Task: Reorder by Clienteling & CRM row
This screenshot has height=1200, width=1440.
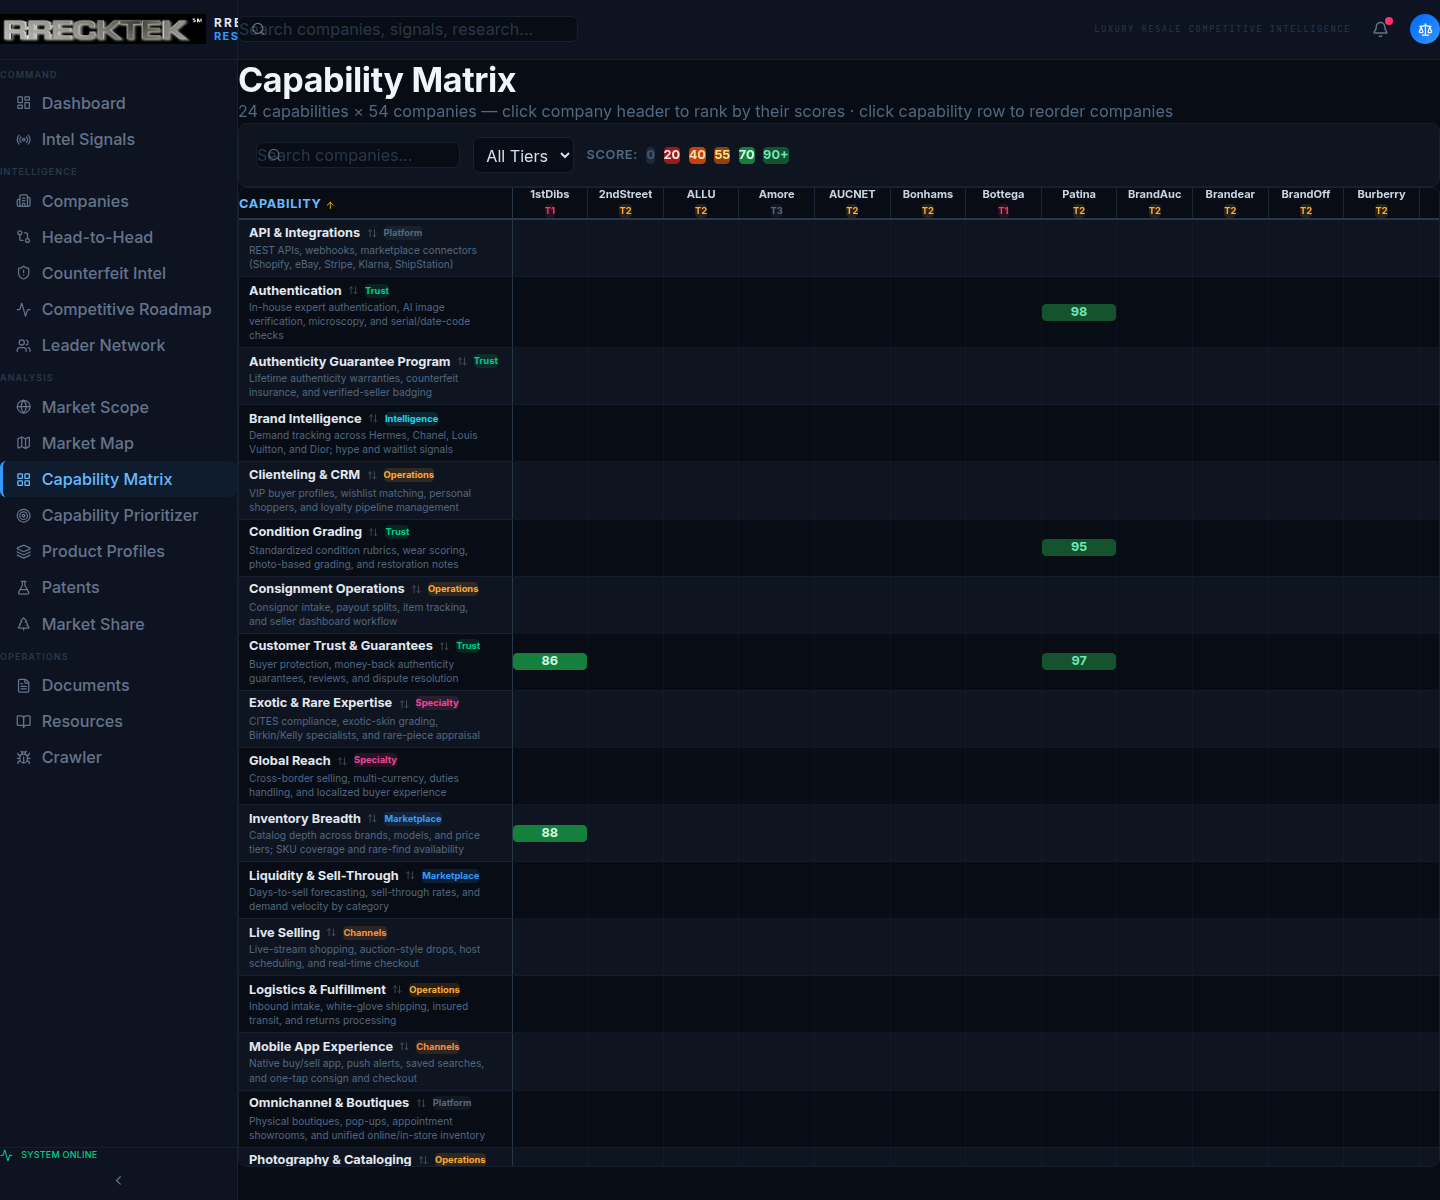Action: 375,491
